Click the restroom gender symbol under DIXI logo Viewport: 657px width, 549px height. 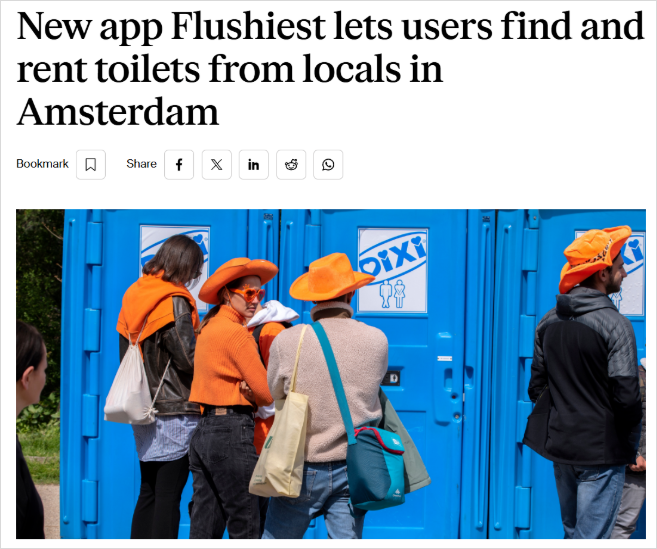pos(393,293)
